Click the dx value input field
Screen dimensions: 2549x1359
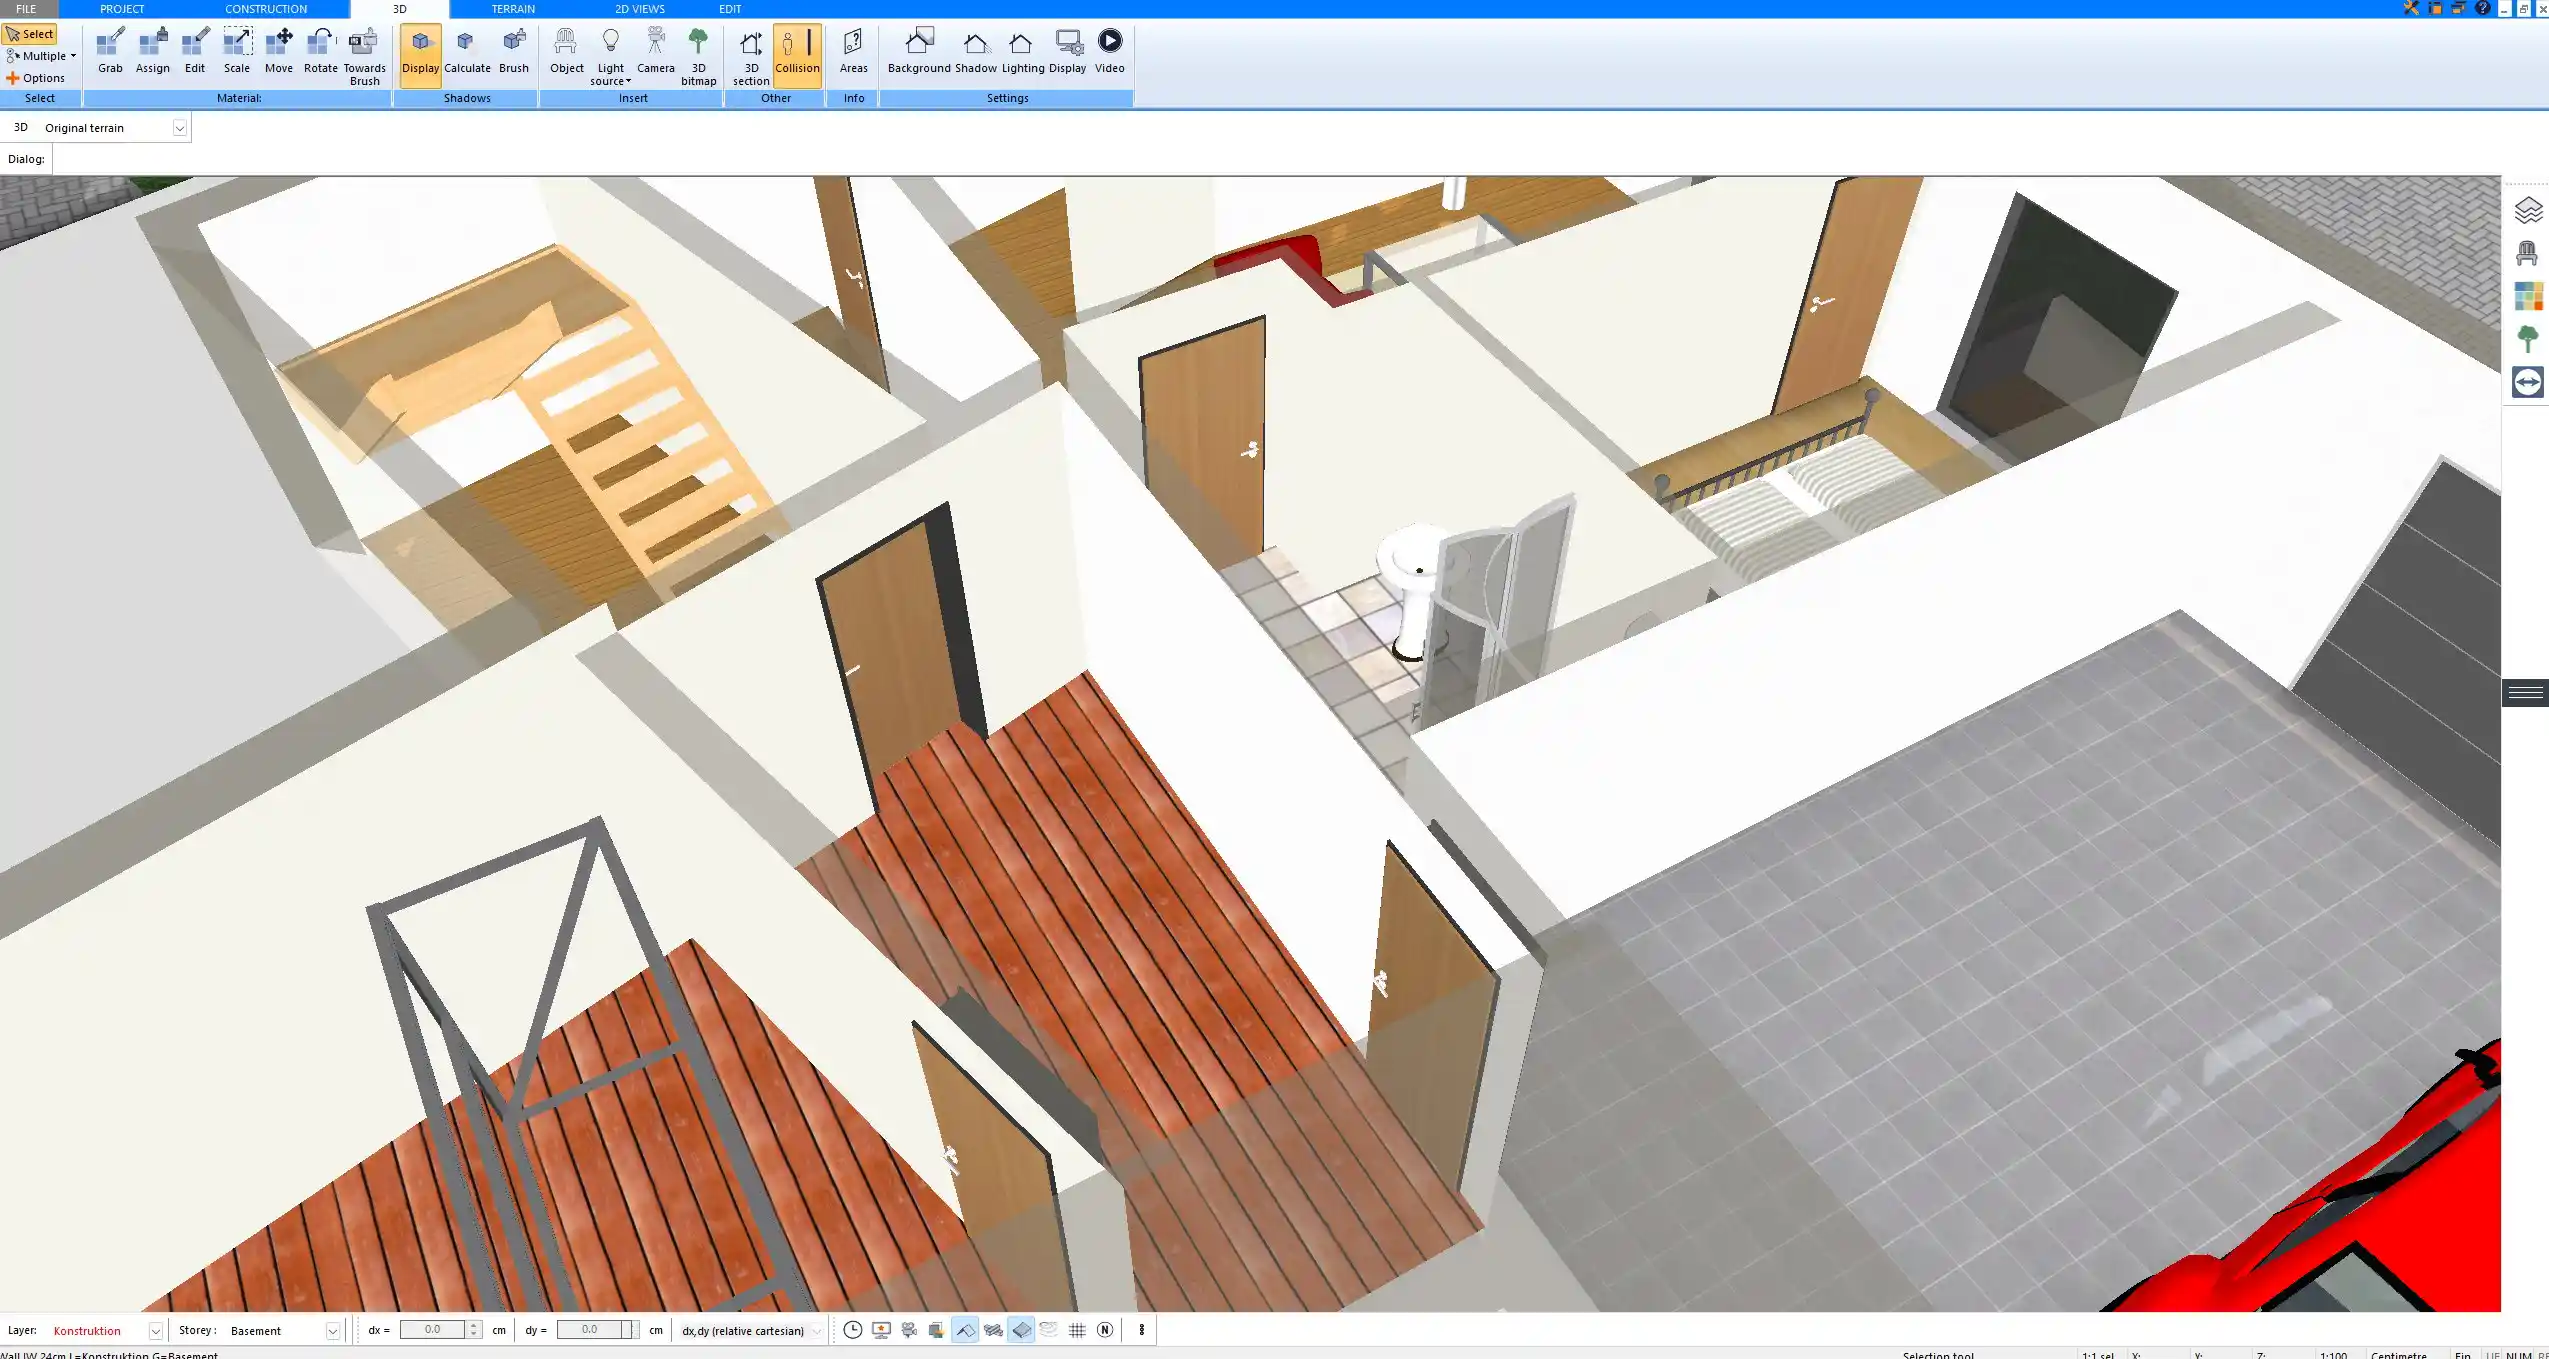pyautogui.click(x=432, y=1330)
